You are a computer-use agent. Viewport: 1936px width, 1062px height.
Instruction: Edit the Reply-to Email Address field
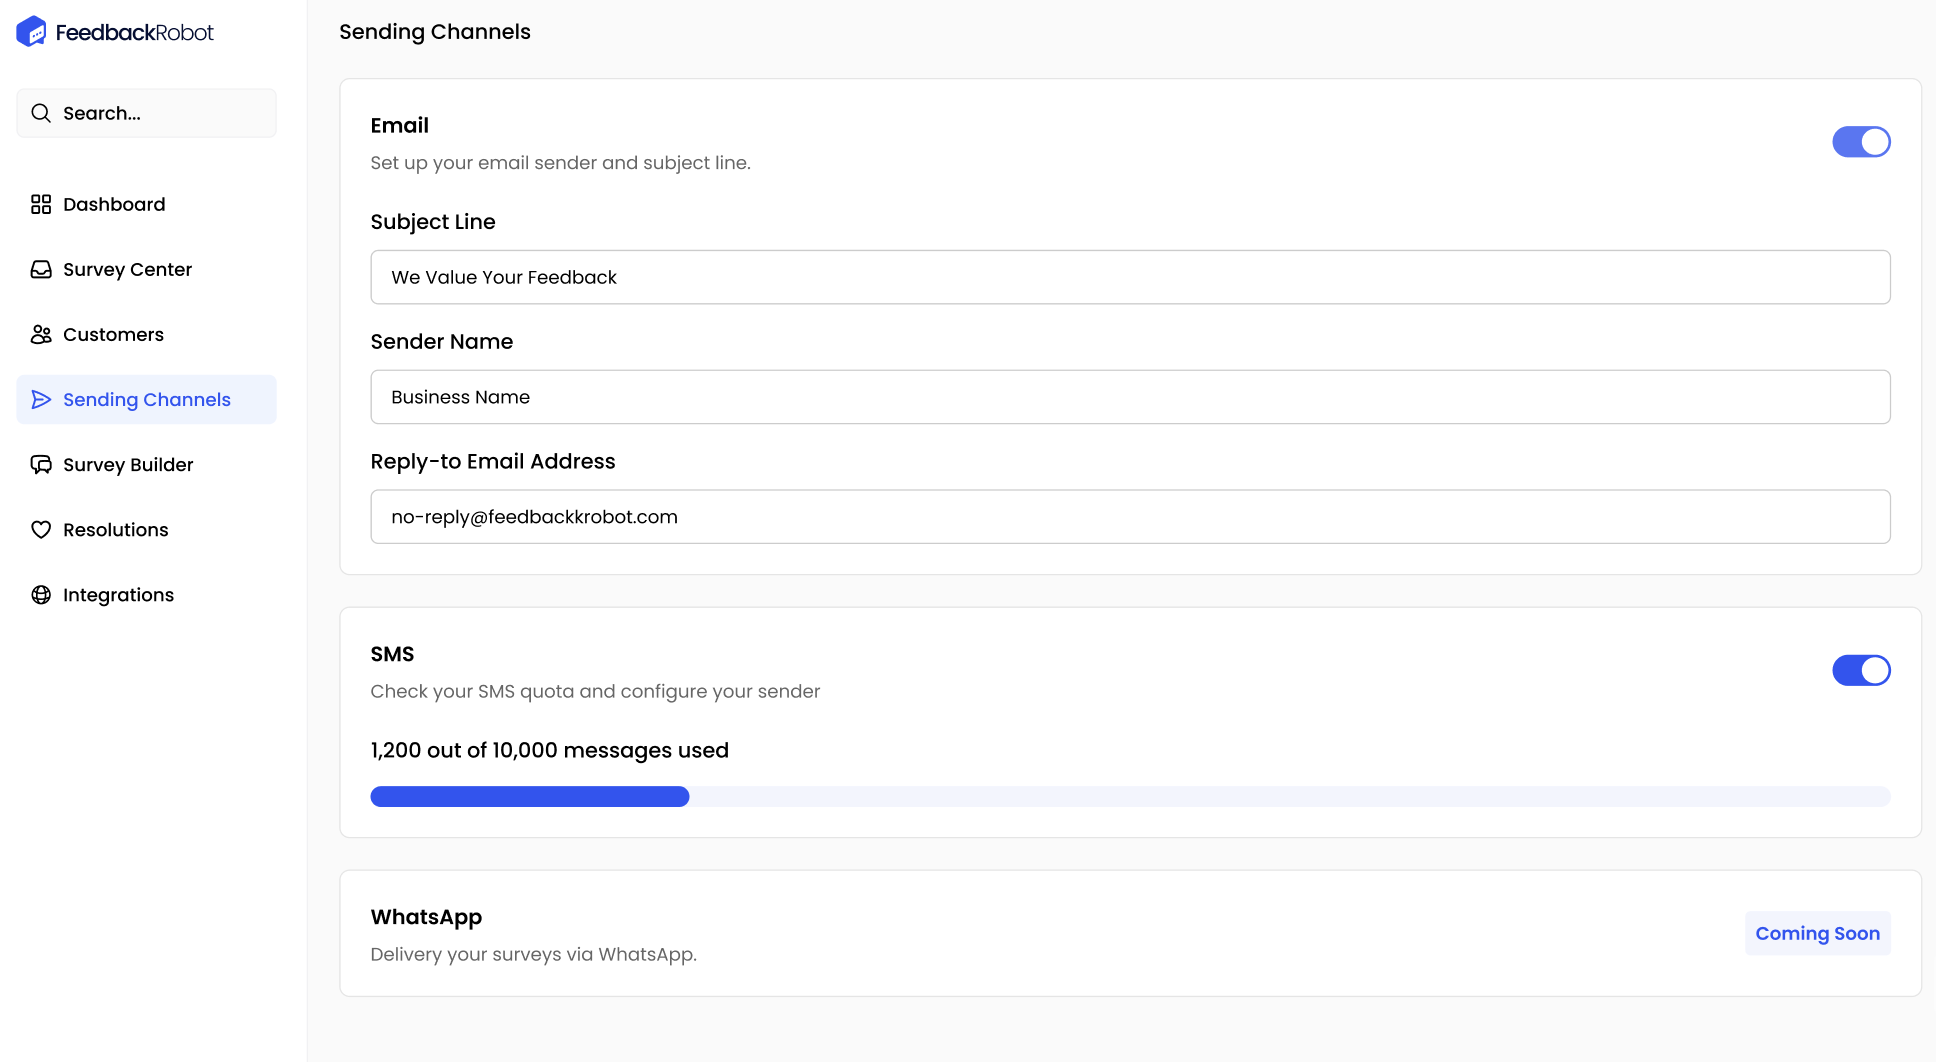(x=1130, y=517)
